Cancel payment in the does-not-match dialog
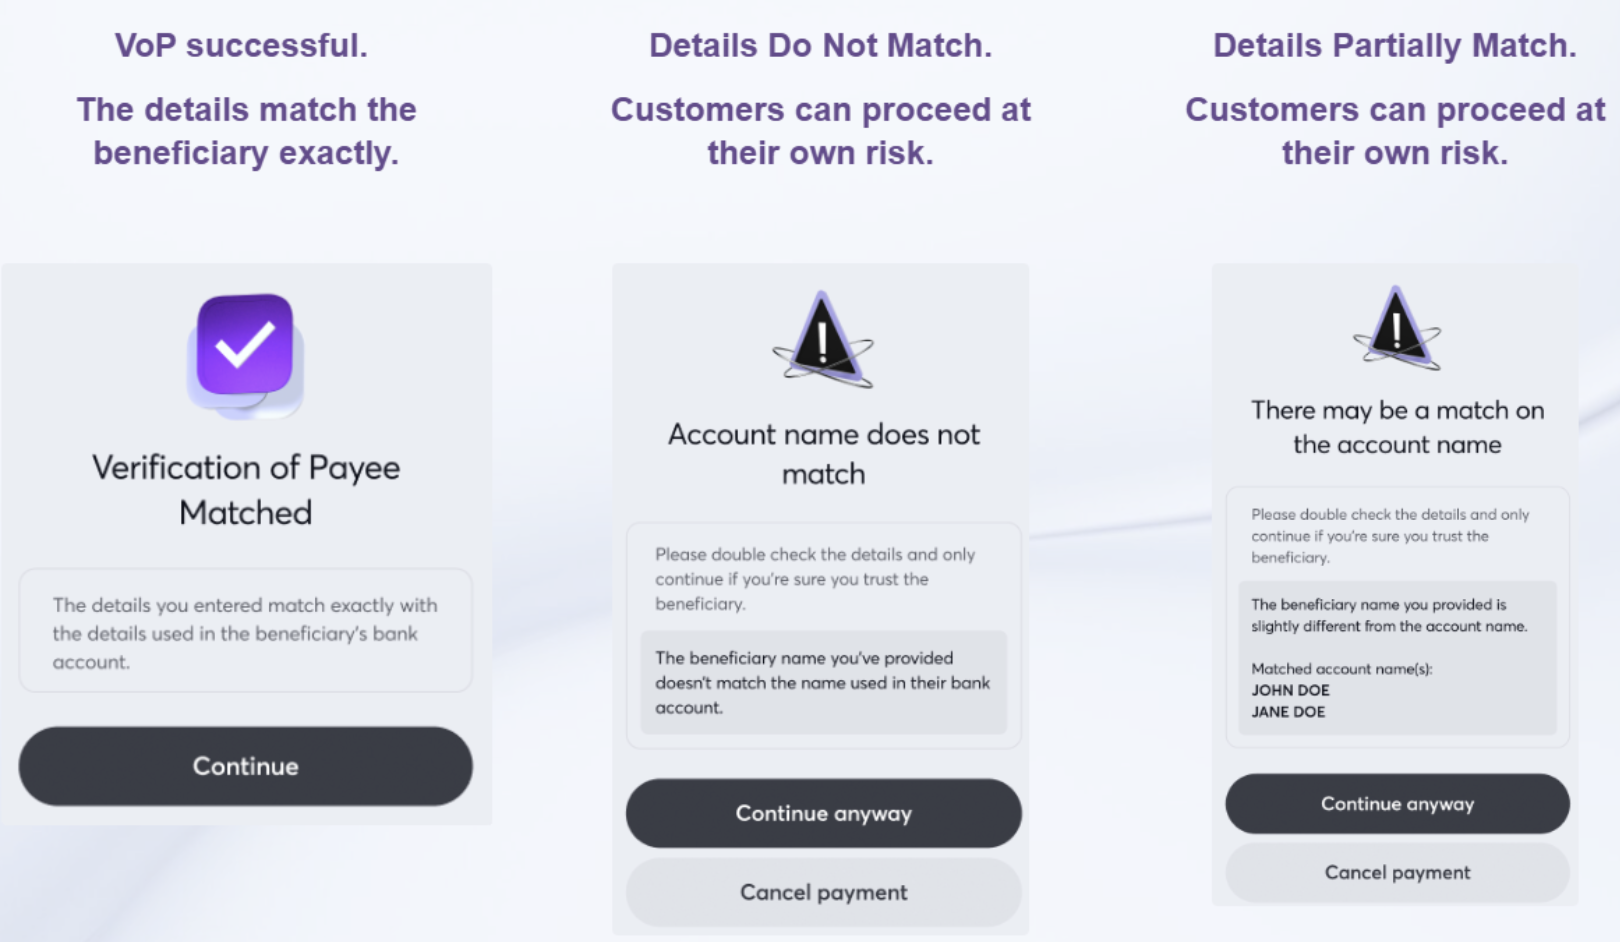Screen dimensions: 1620x942 (x=823, y=892)
